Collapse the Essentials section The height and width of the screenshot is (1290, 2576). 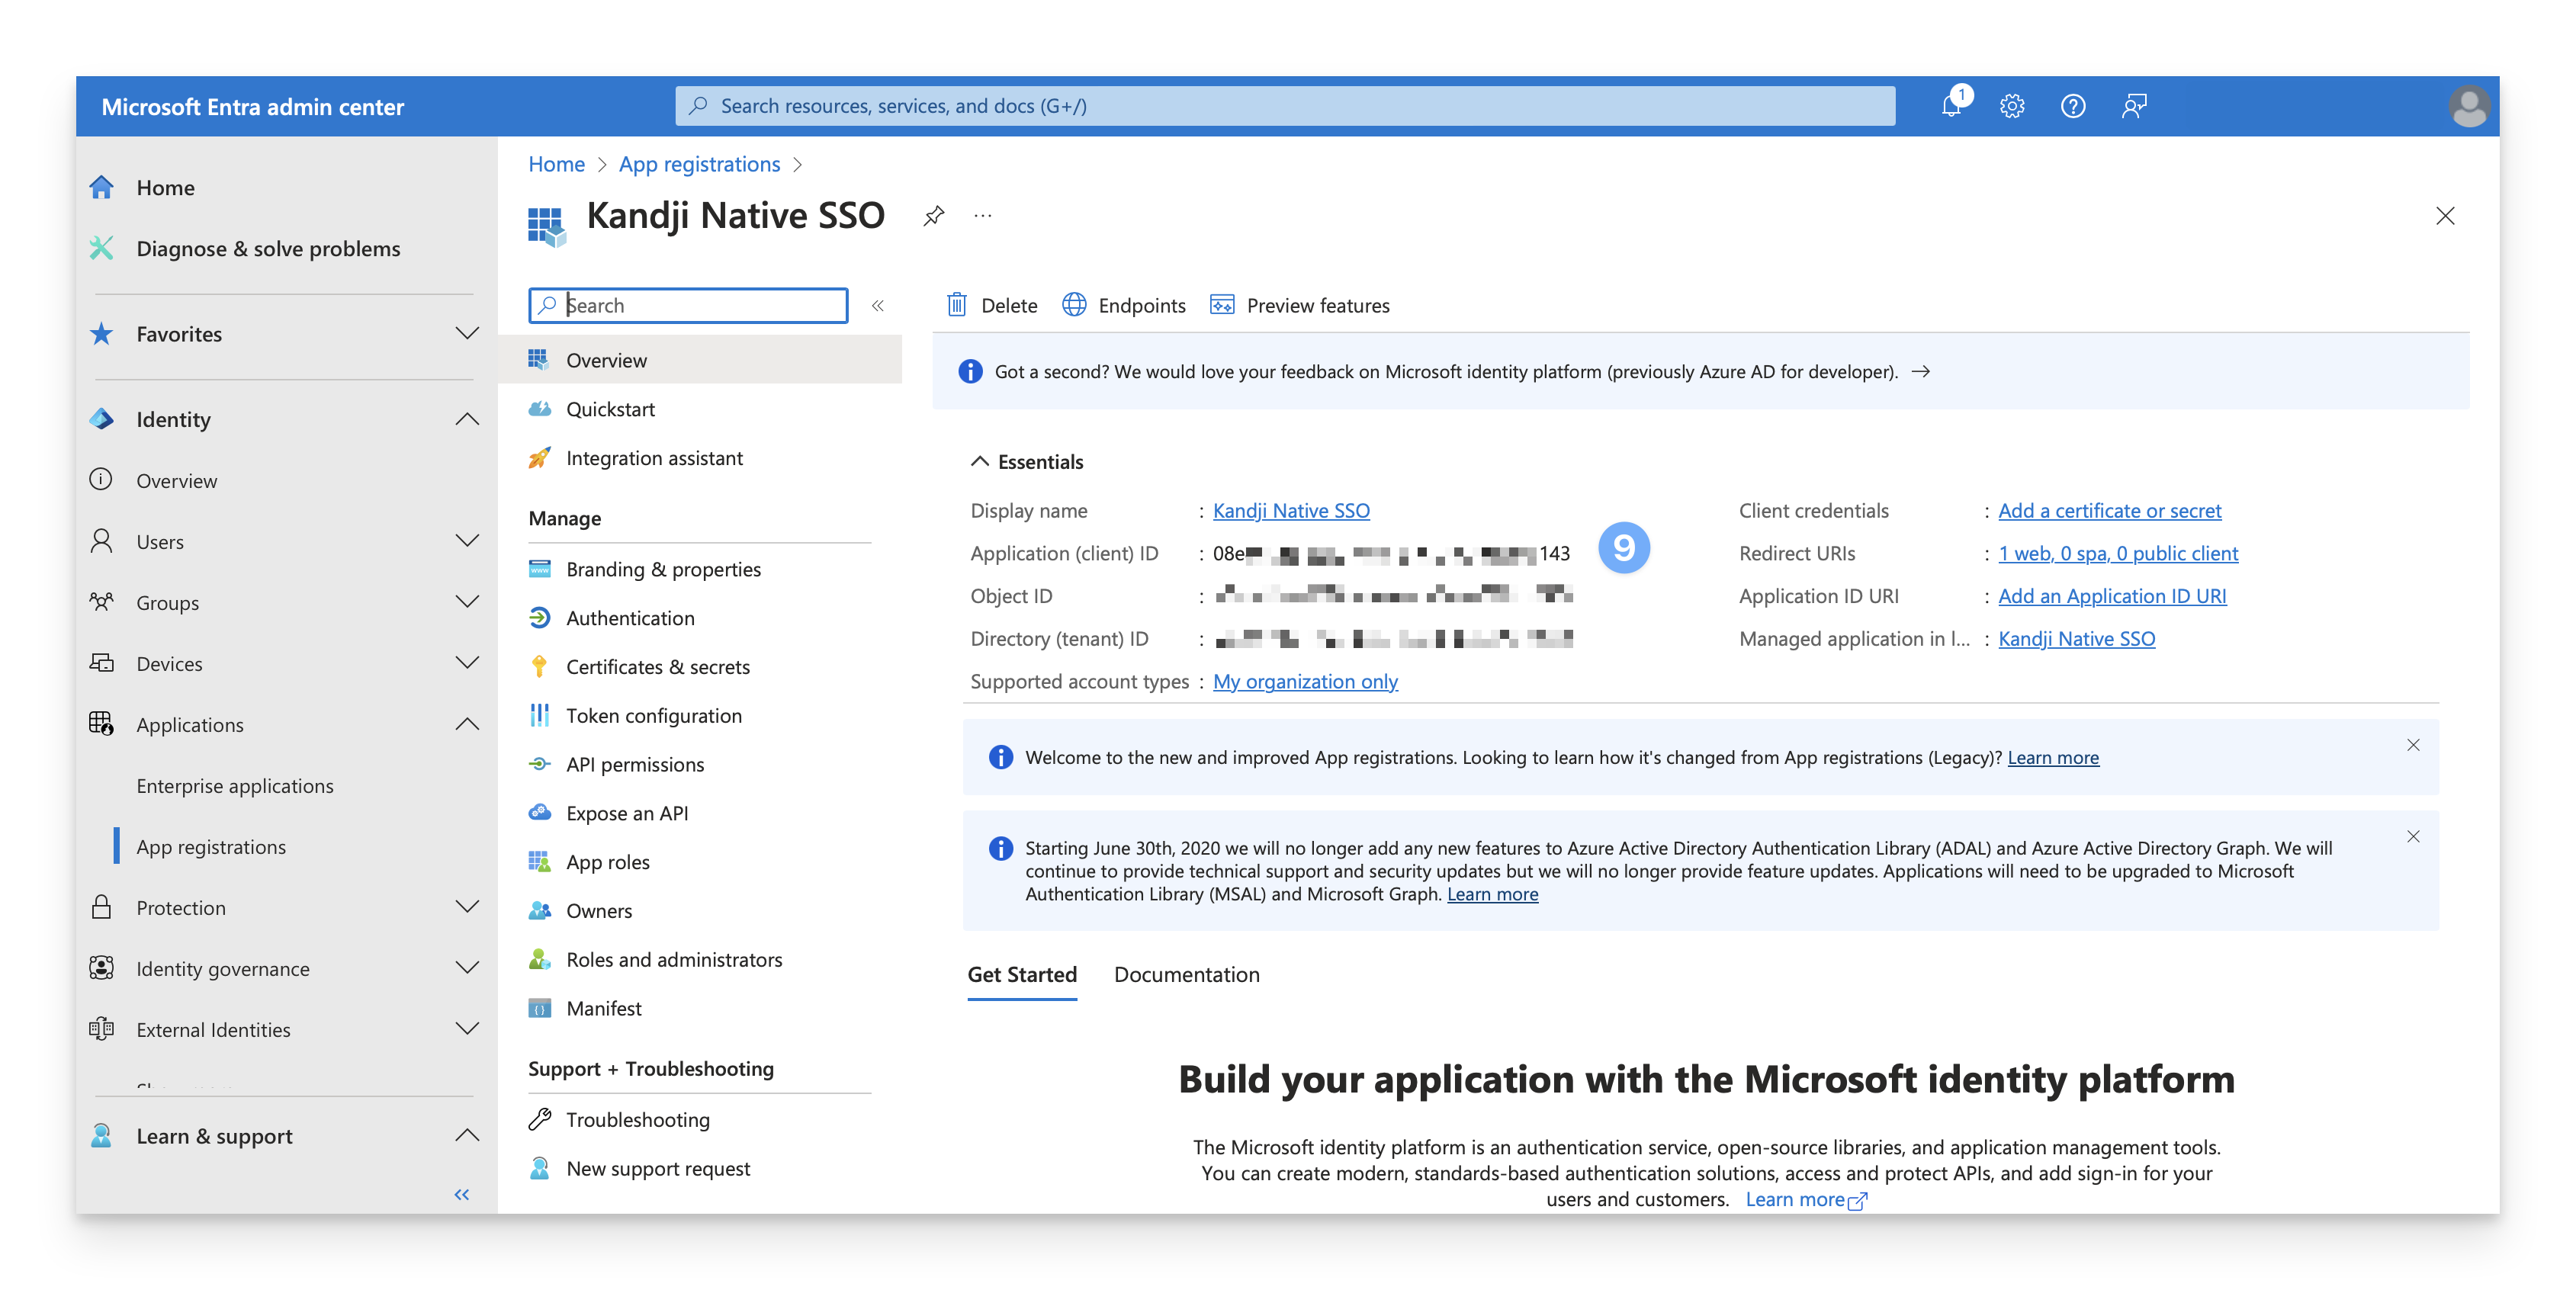click(x=979, y=461)
